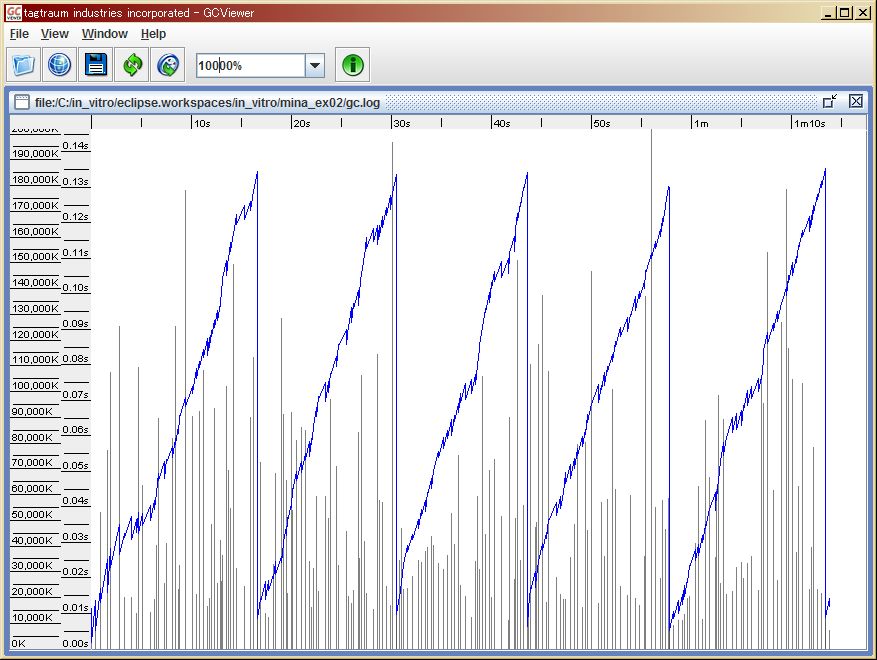The height and width of the screenshot is (660, 877).
Task: Click the gc.log document frame icon
Action: 22,102
